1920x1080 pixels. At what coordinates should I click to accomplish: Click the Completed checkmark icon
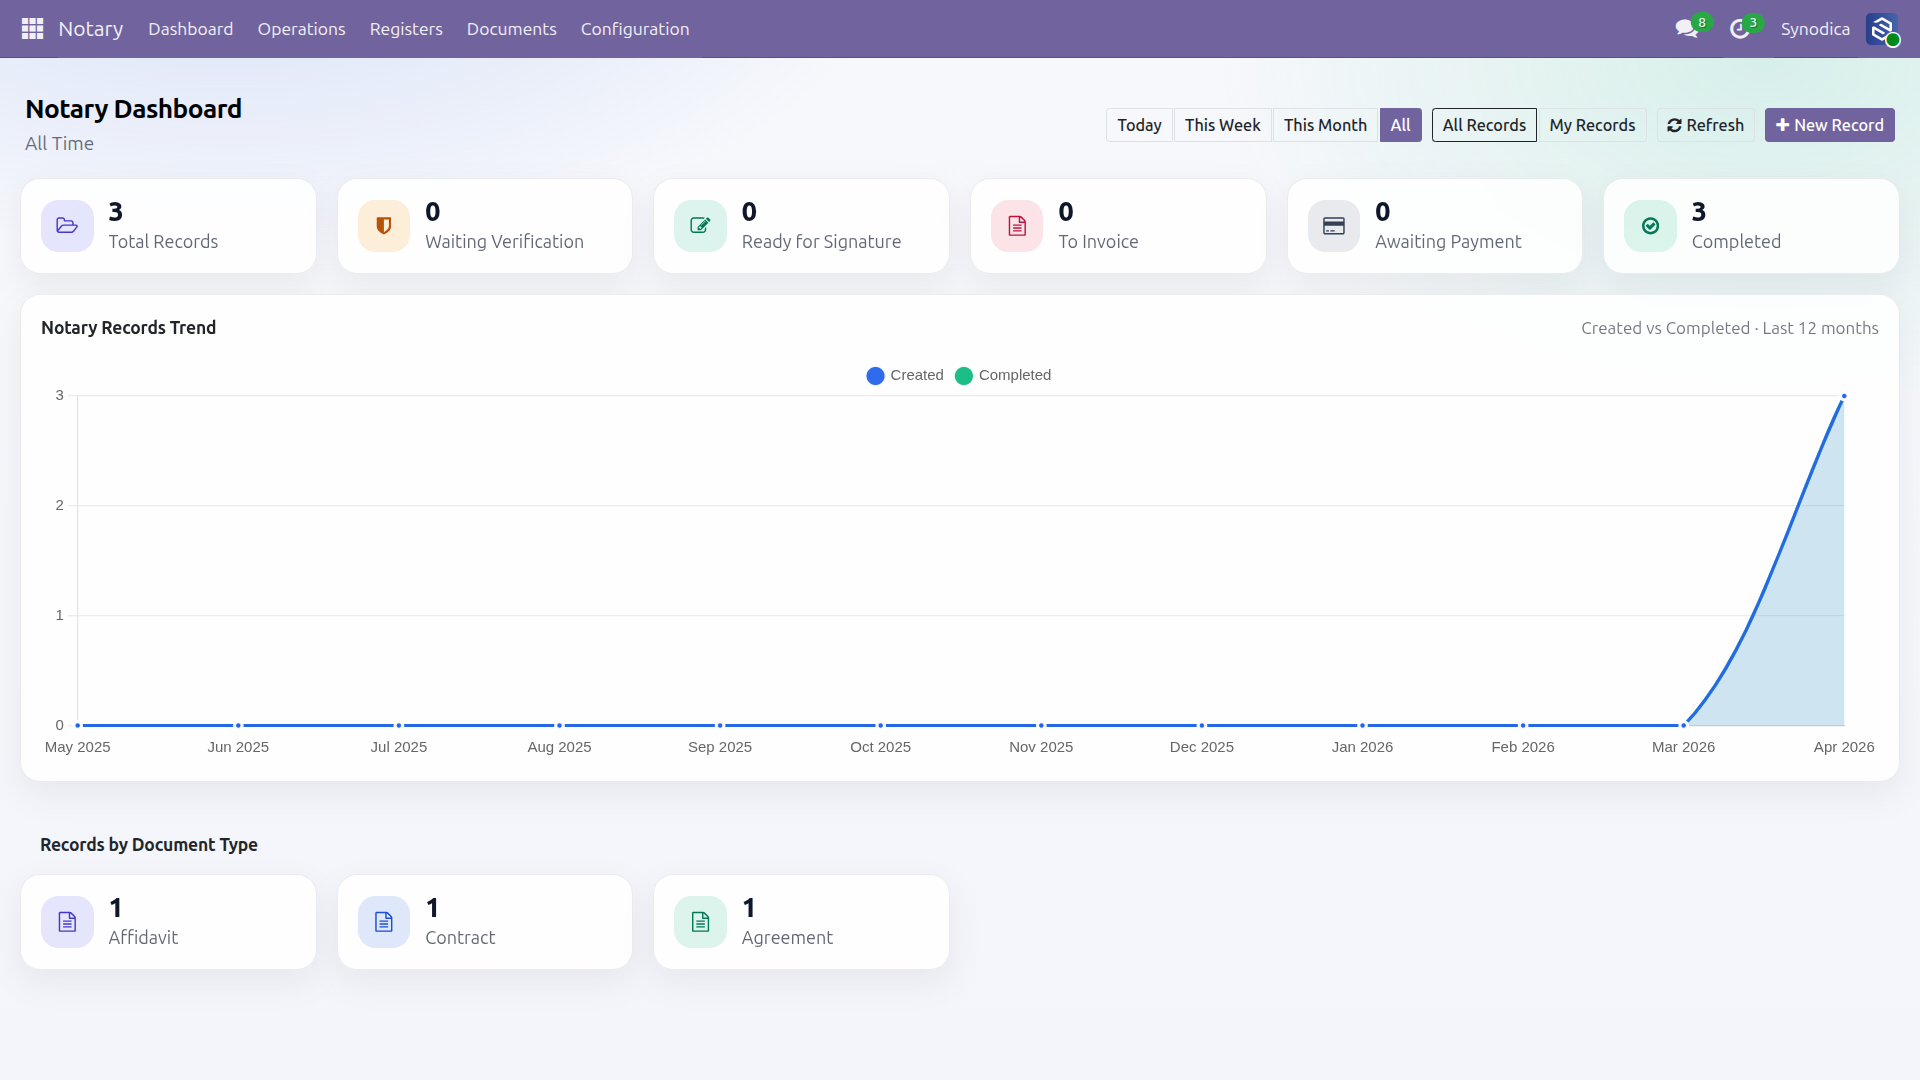1650,226
